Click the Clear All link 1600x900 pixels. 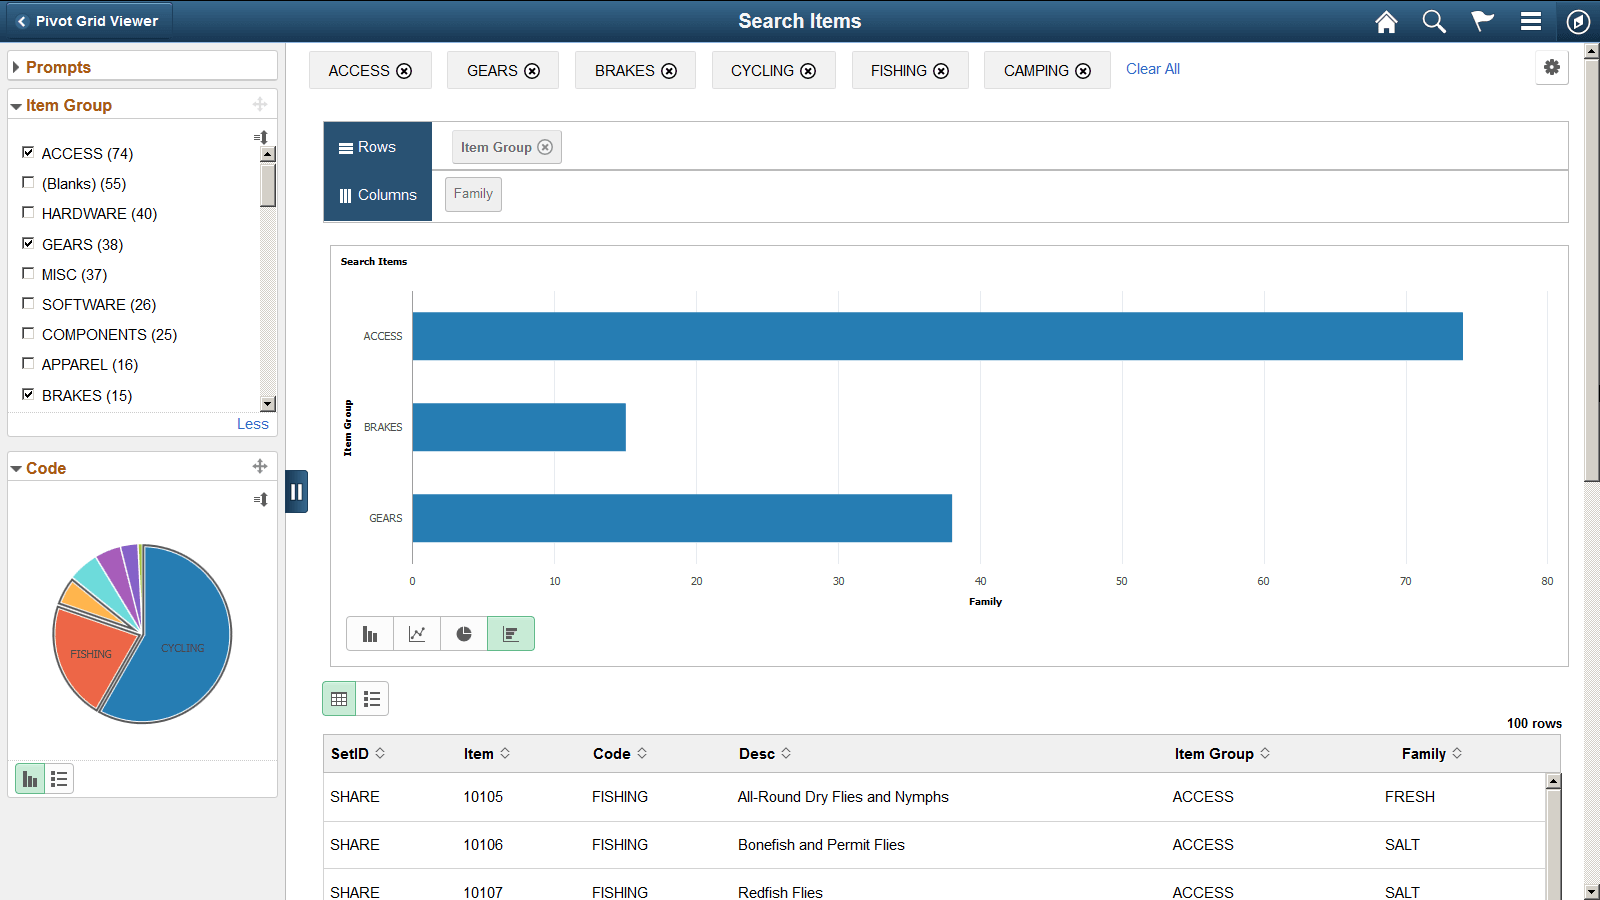(1152, 69)
